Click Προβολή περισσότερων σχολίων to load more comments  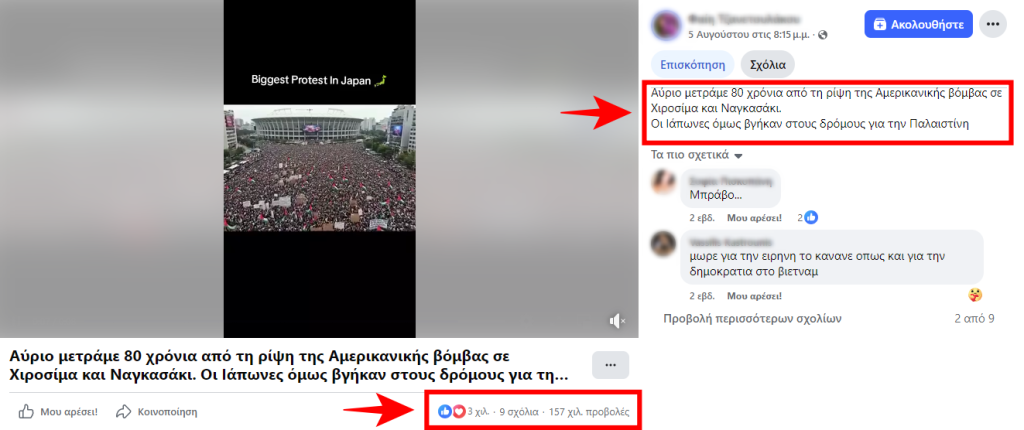752,319
